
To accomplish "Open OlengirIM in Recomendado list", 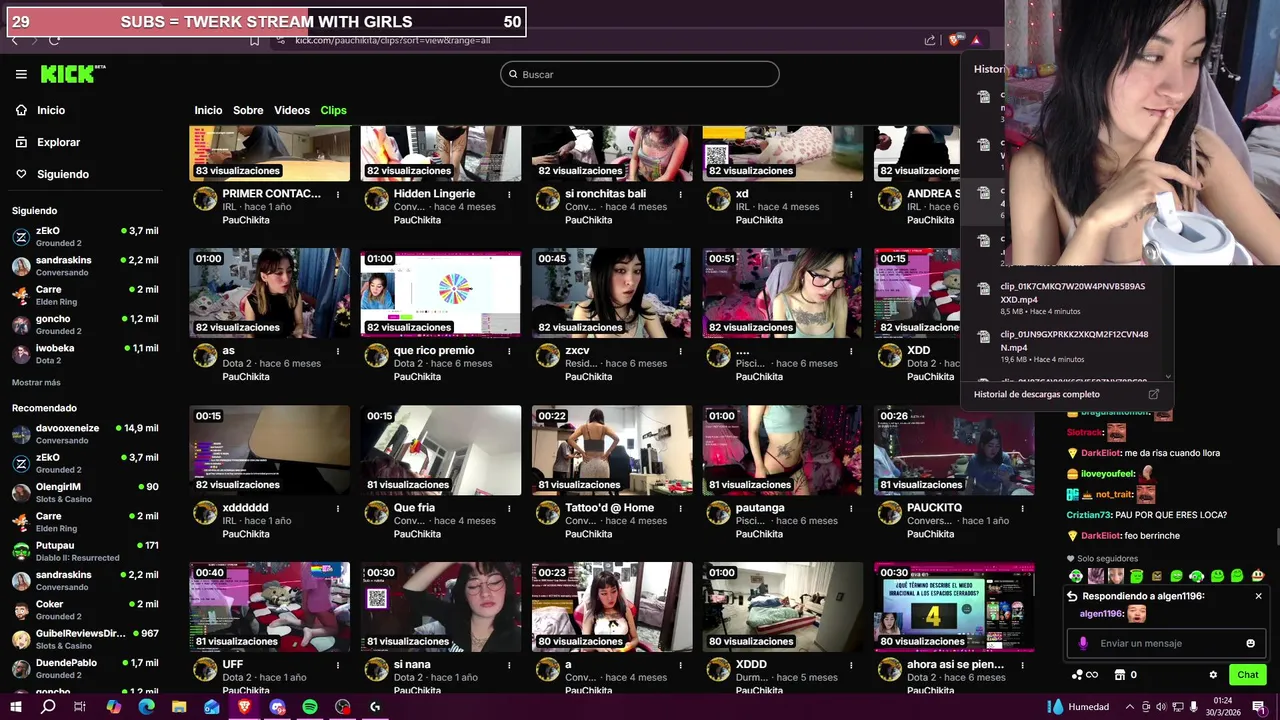I will (85, 493).
